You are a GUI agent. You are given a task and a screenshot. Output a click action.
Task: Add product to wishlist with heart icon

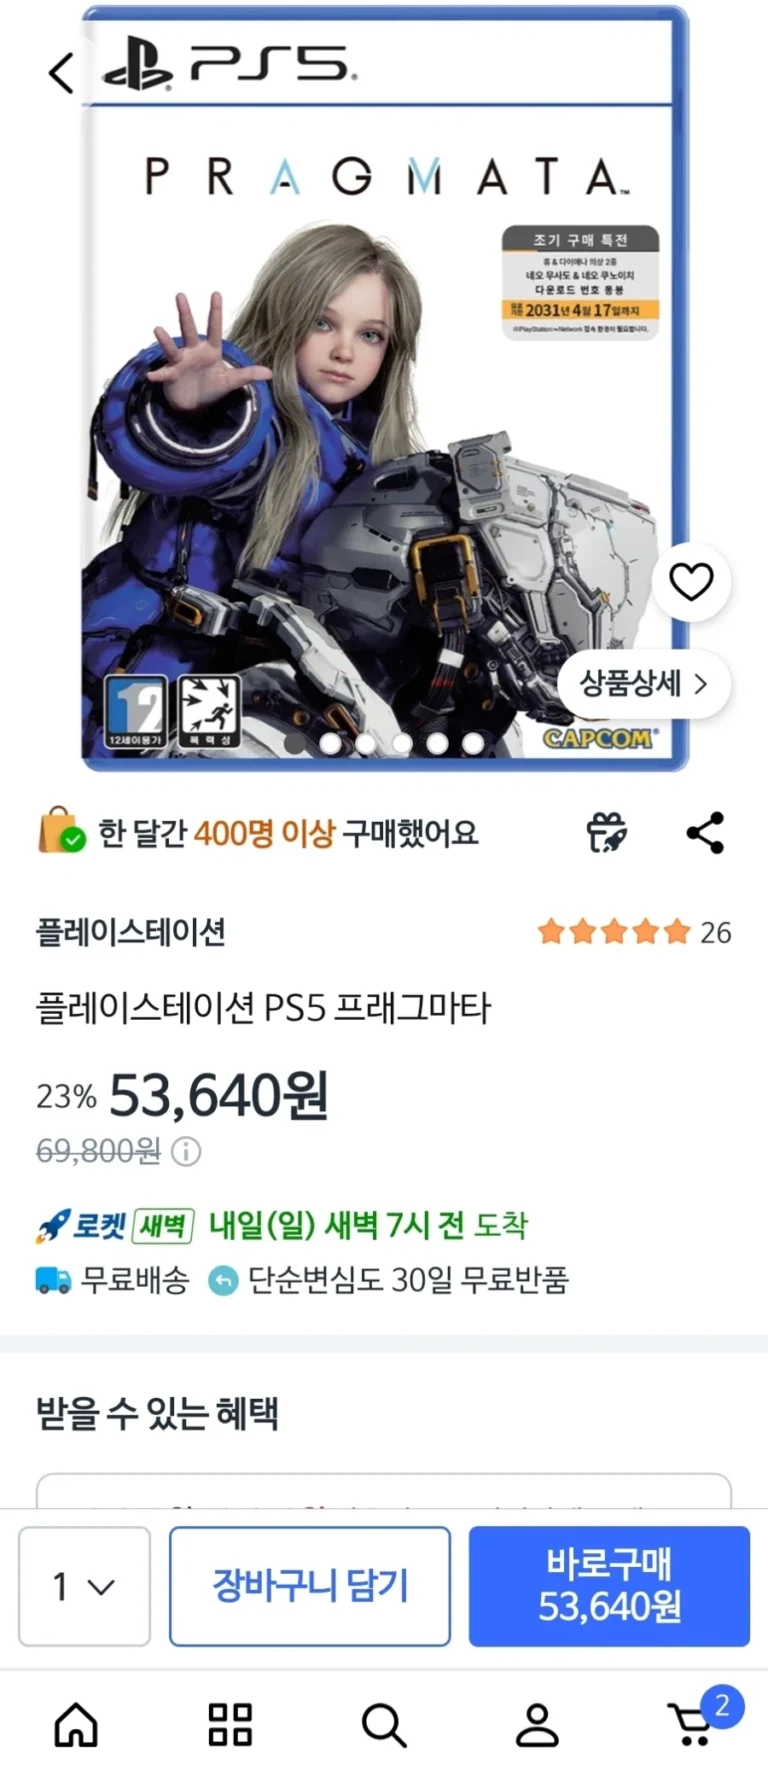[691, 582]
